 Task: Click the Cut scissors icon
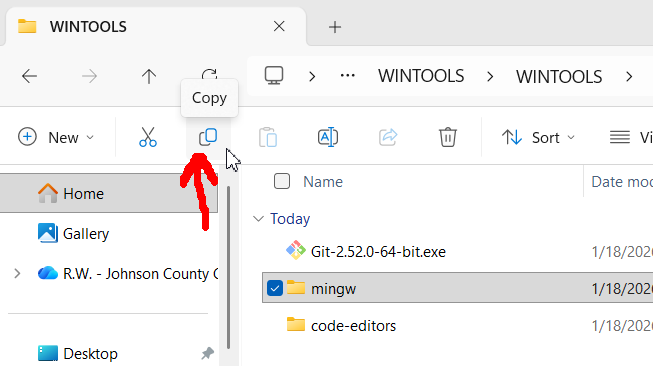click(x=148, y=137)
